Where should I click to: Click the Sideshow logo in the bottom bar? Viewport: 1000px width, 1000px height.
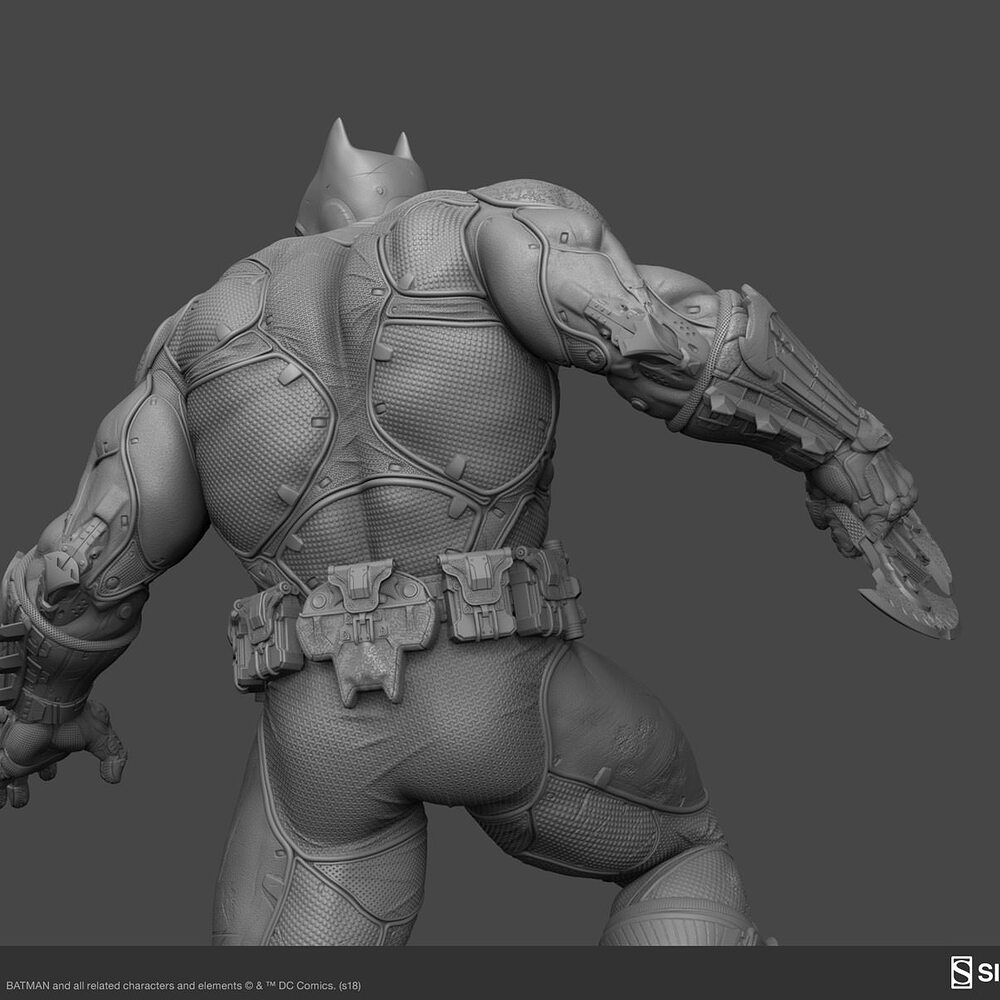tap(975, 973)
